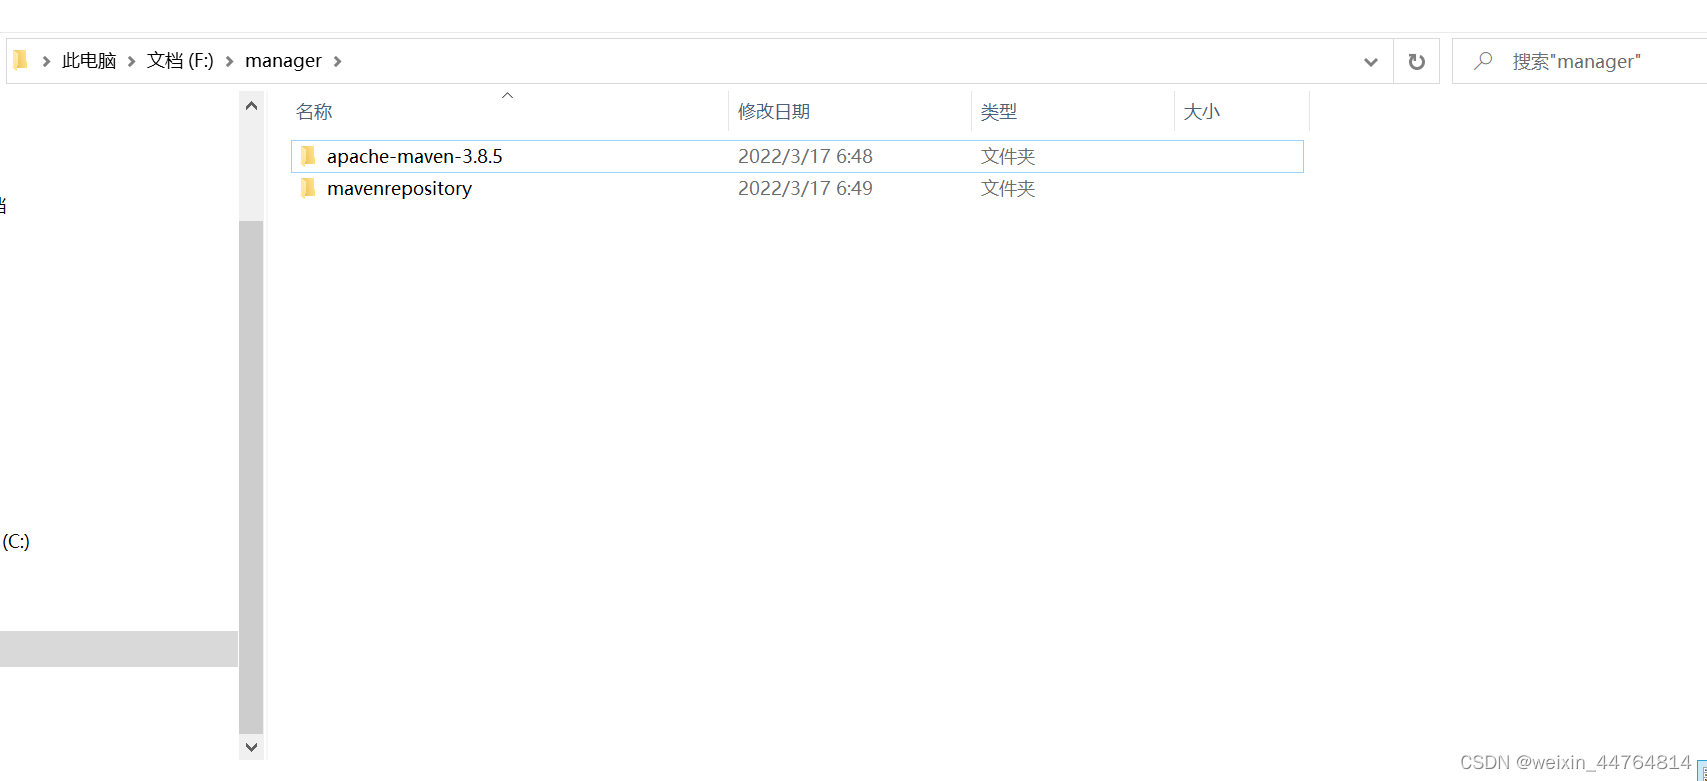The height and width of the screenshot is (781, 1707).
Task: Expand chevron after manager breadcrumb
Action: (x=337, y=61)
